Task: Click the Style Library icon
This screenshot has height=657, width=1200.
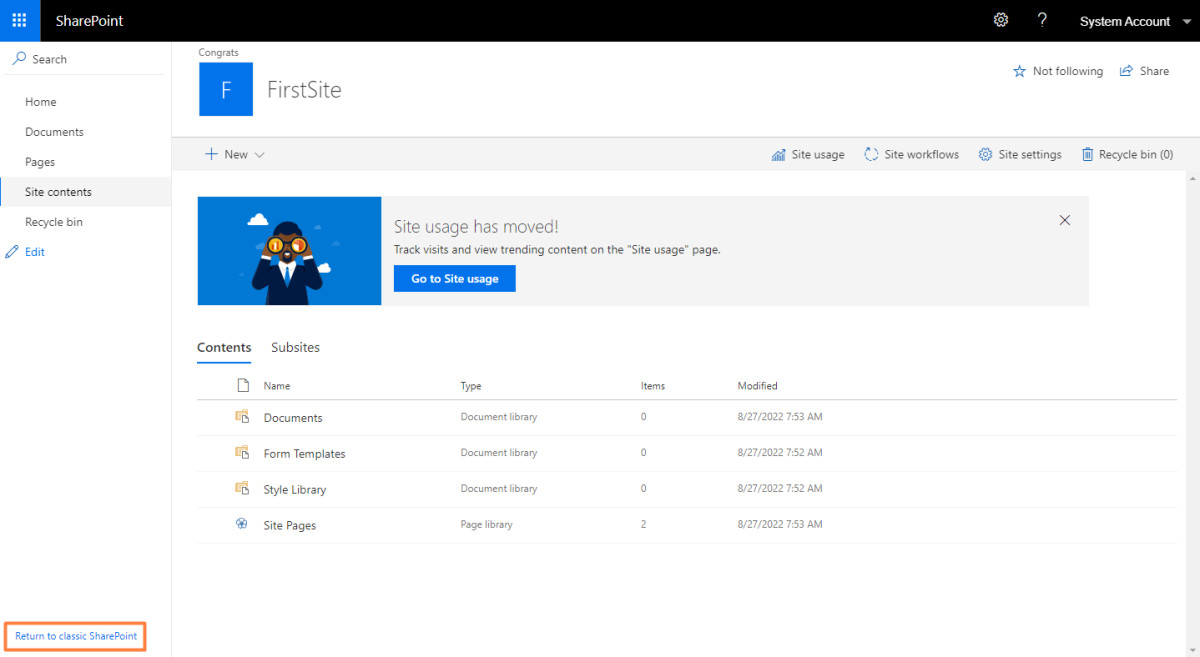Action: click(242, 488)
